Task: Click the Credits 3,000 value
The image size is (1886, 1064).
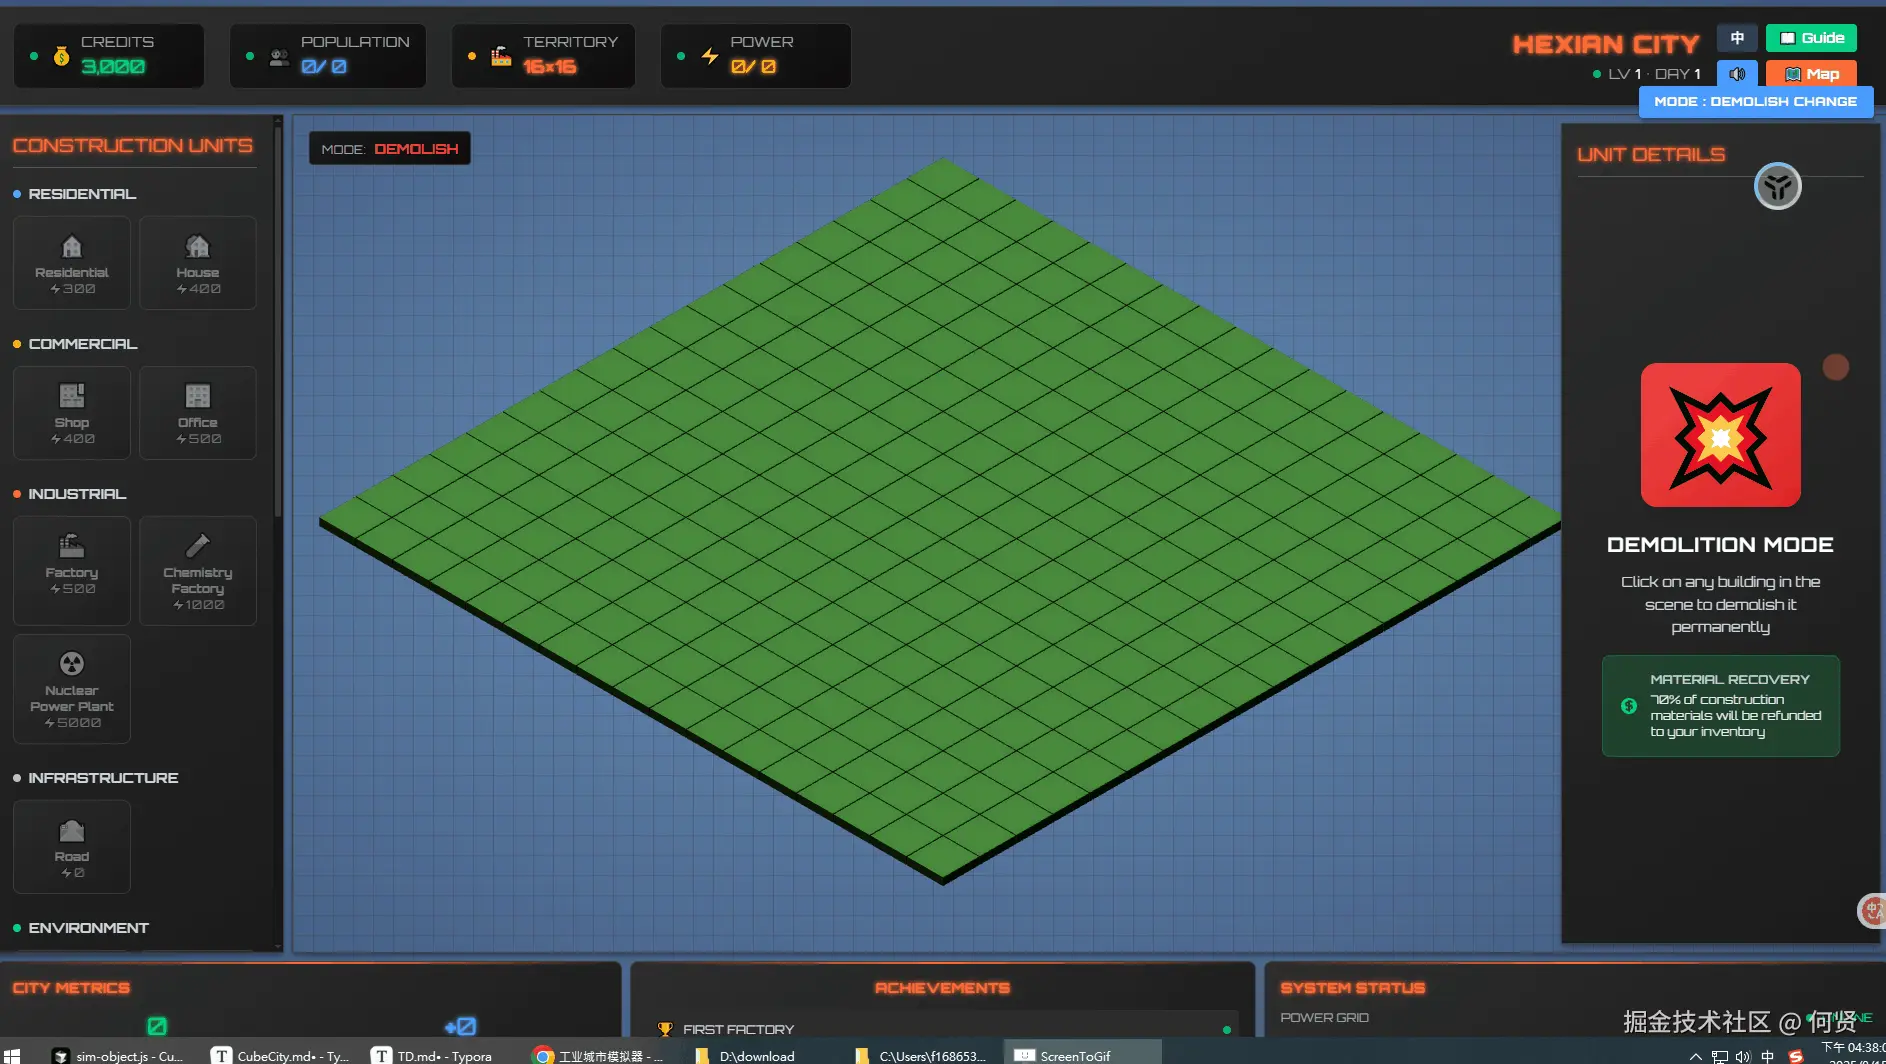Action: coord(113,67)
